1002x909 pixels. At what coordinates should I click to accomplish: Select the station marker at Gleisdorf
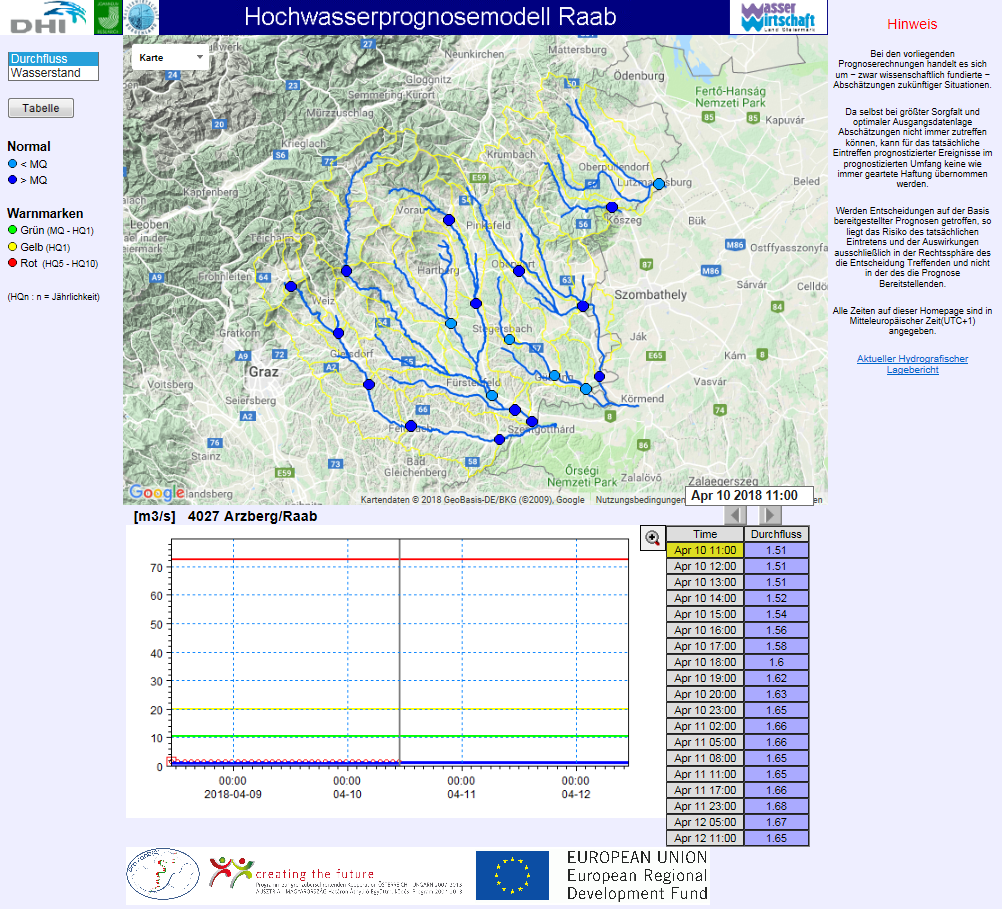point(339,333)
